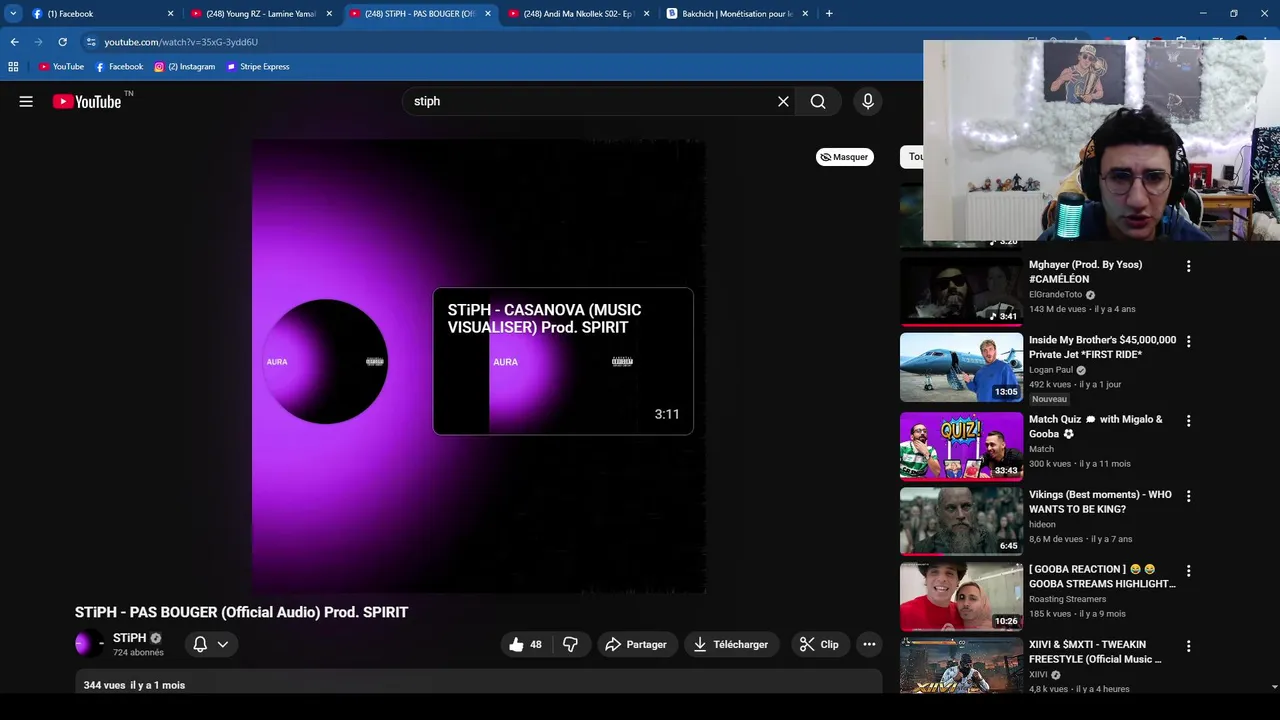Screen dimensions: 1280x720
Task: Close the Young RZ Lamine Yamal tab
Action: coord(329,14)
